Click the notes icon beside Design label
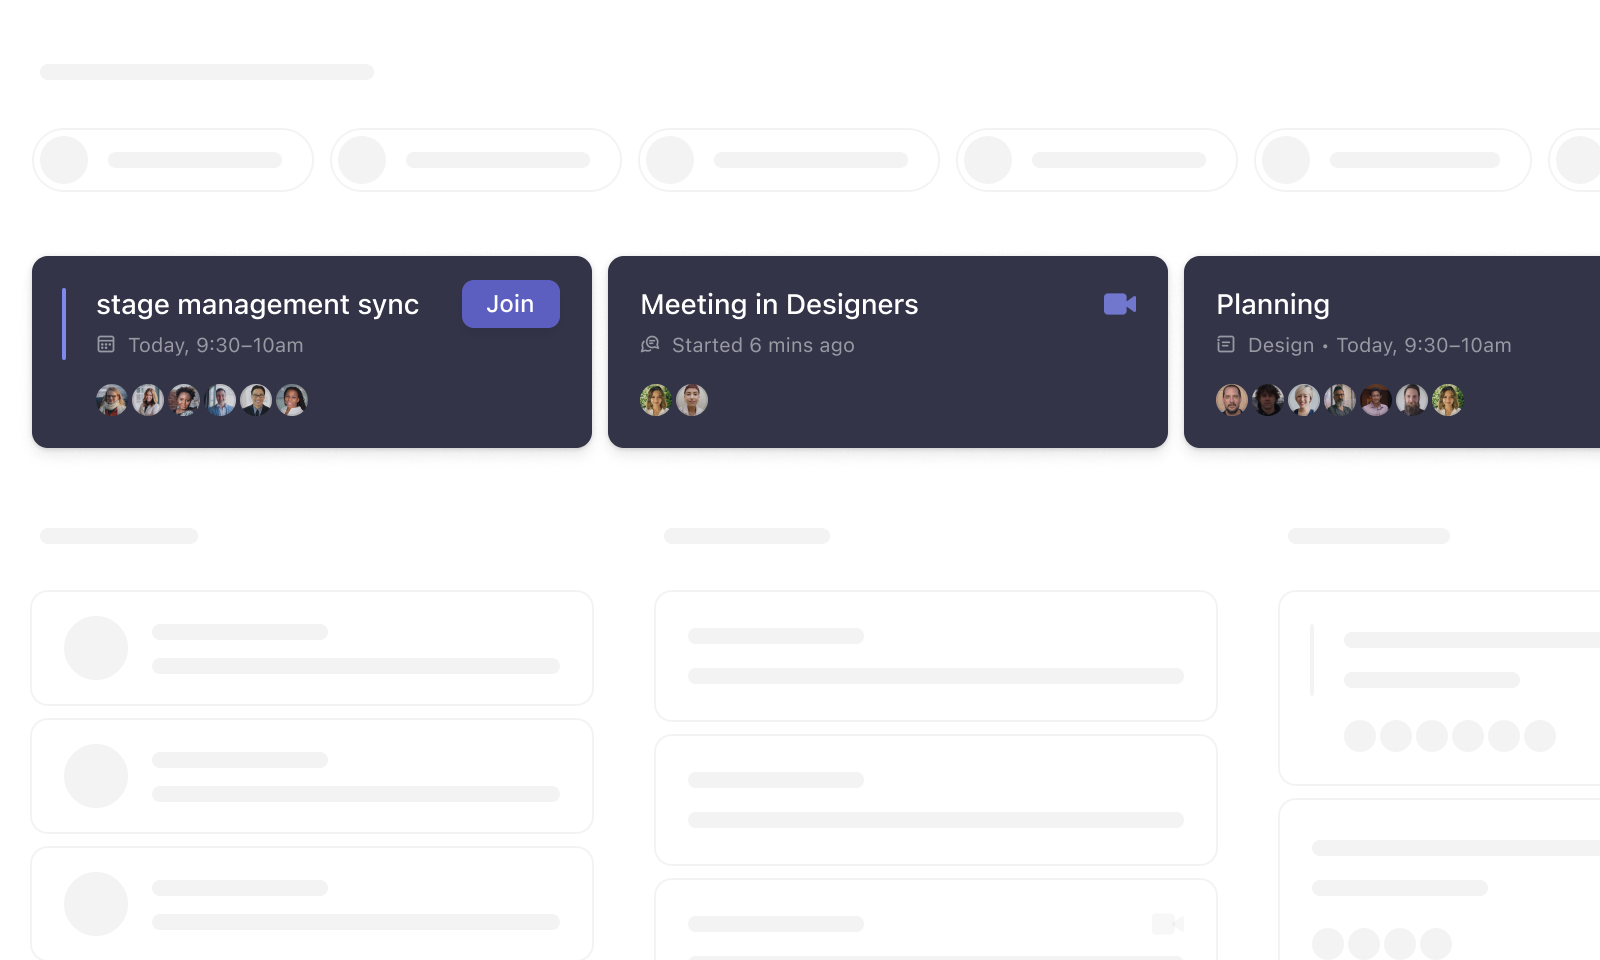This screenshot has width=1600, height=960. click(1226, 345)
